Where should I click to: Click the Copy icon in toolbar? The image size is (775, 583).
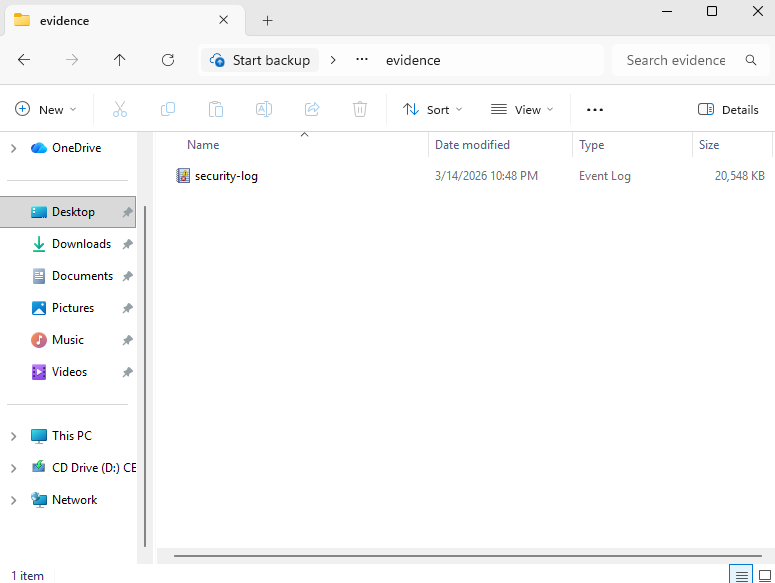[168, 109]
